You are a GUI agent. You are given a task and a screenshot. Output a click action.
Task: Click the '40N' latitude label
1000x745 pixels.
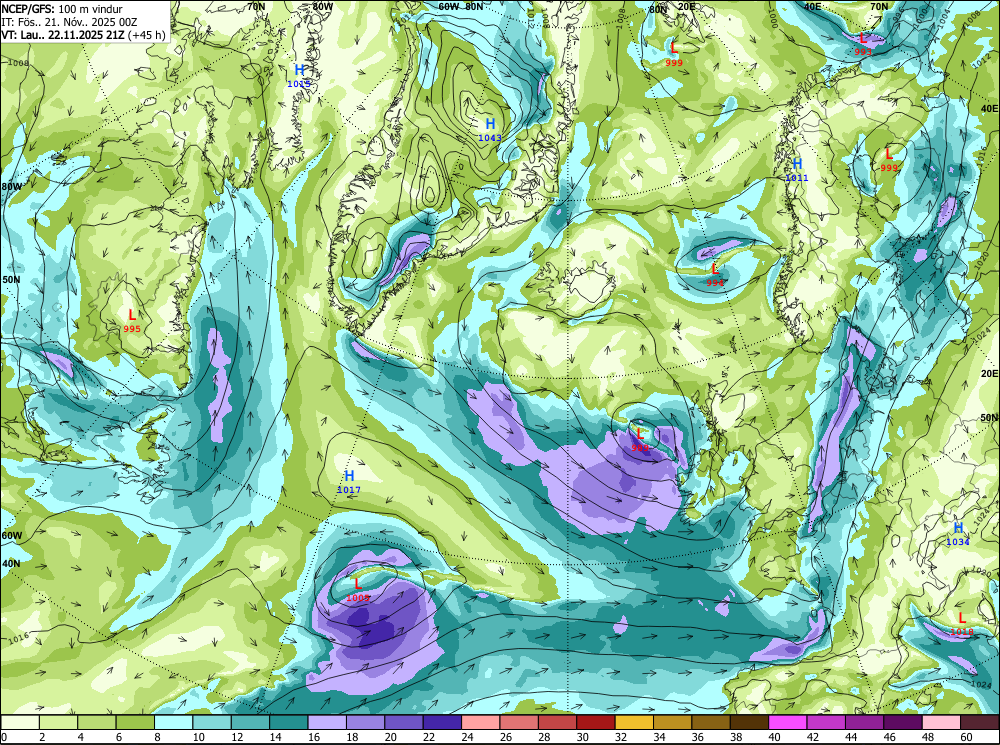11,564
